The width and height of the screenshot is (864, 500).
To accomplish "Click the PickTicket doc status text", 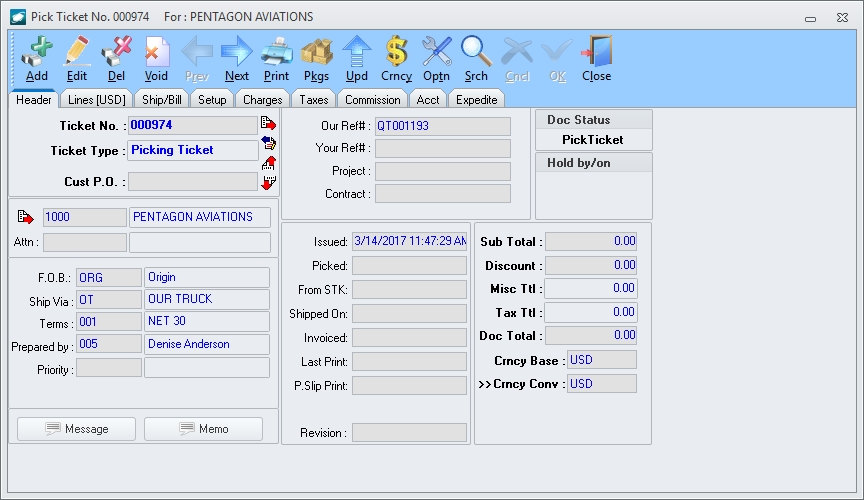I will pos(593,140).
